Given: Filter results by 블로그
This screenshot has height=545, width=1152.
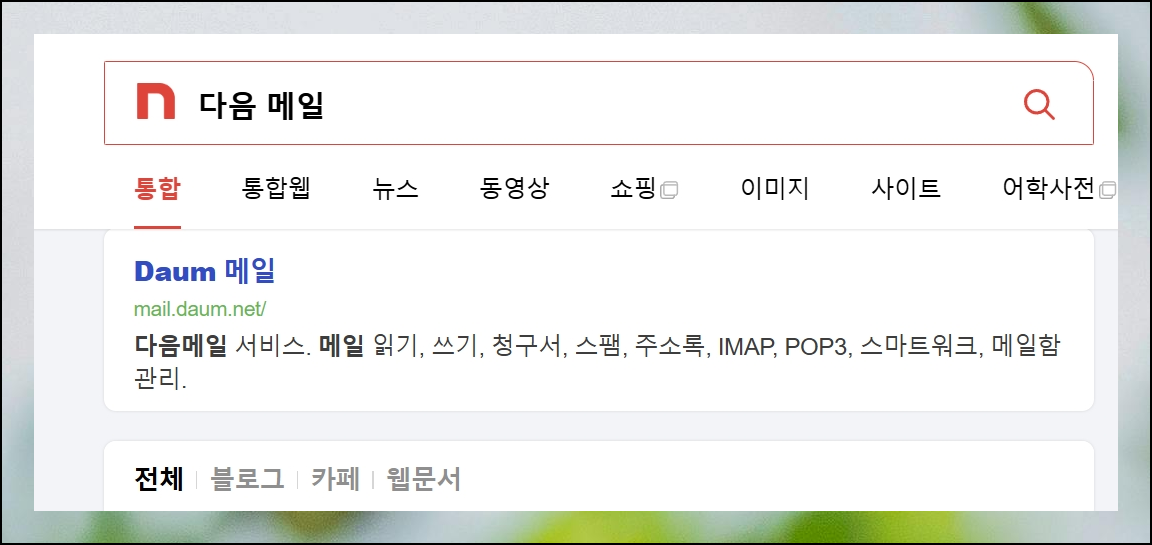Looking at the screenshot, I should 248,479.
